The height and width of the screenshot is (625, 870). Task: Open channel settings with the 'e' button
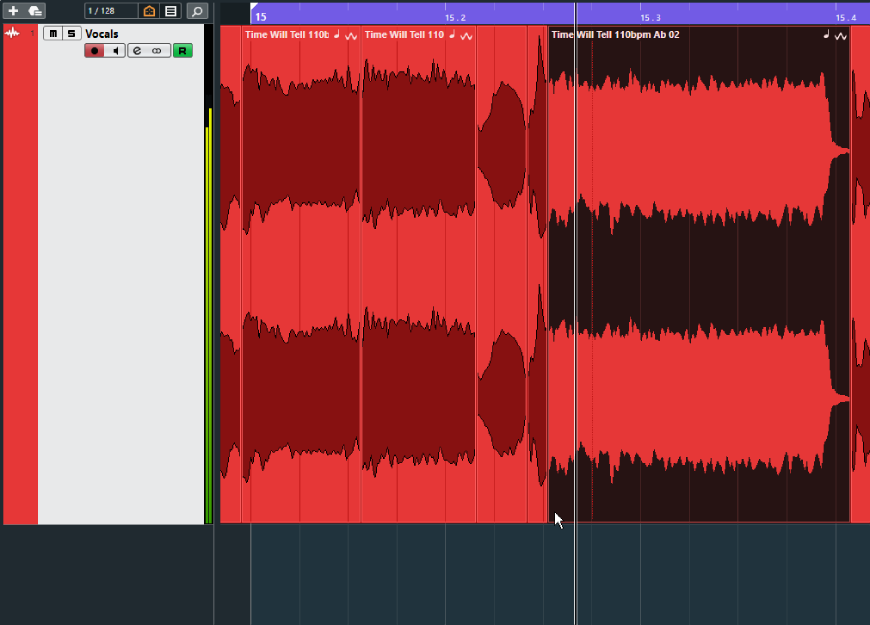point(137,51)
